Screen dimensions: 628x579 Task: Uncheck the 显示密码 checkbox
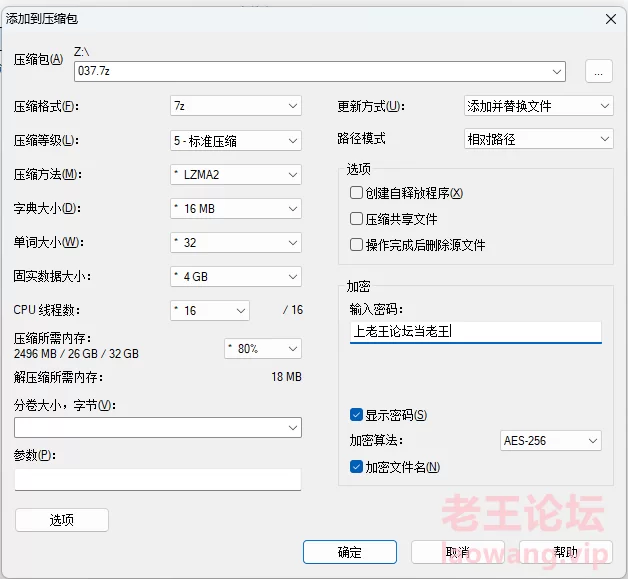(357, 415)
